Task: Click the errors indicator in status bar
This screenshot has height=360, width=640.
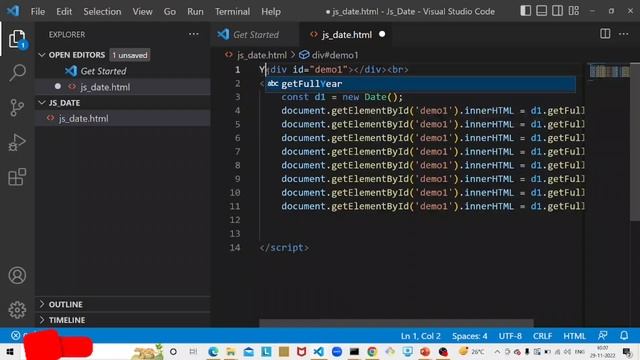Action: [16, 336]
